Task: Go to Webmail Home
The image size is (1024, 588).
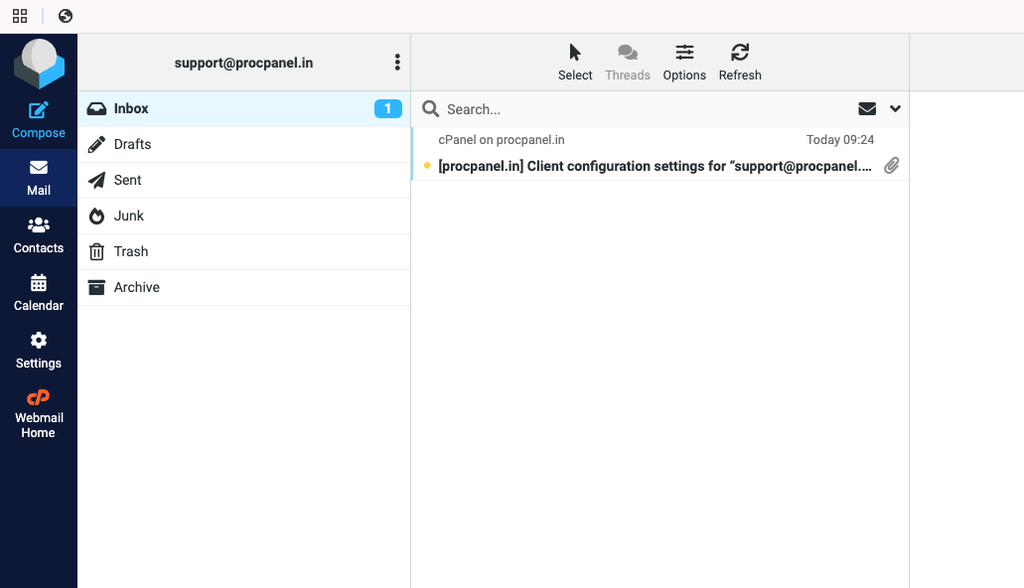Action: 39,414
